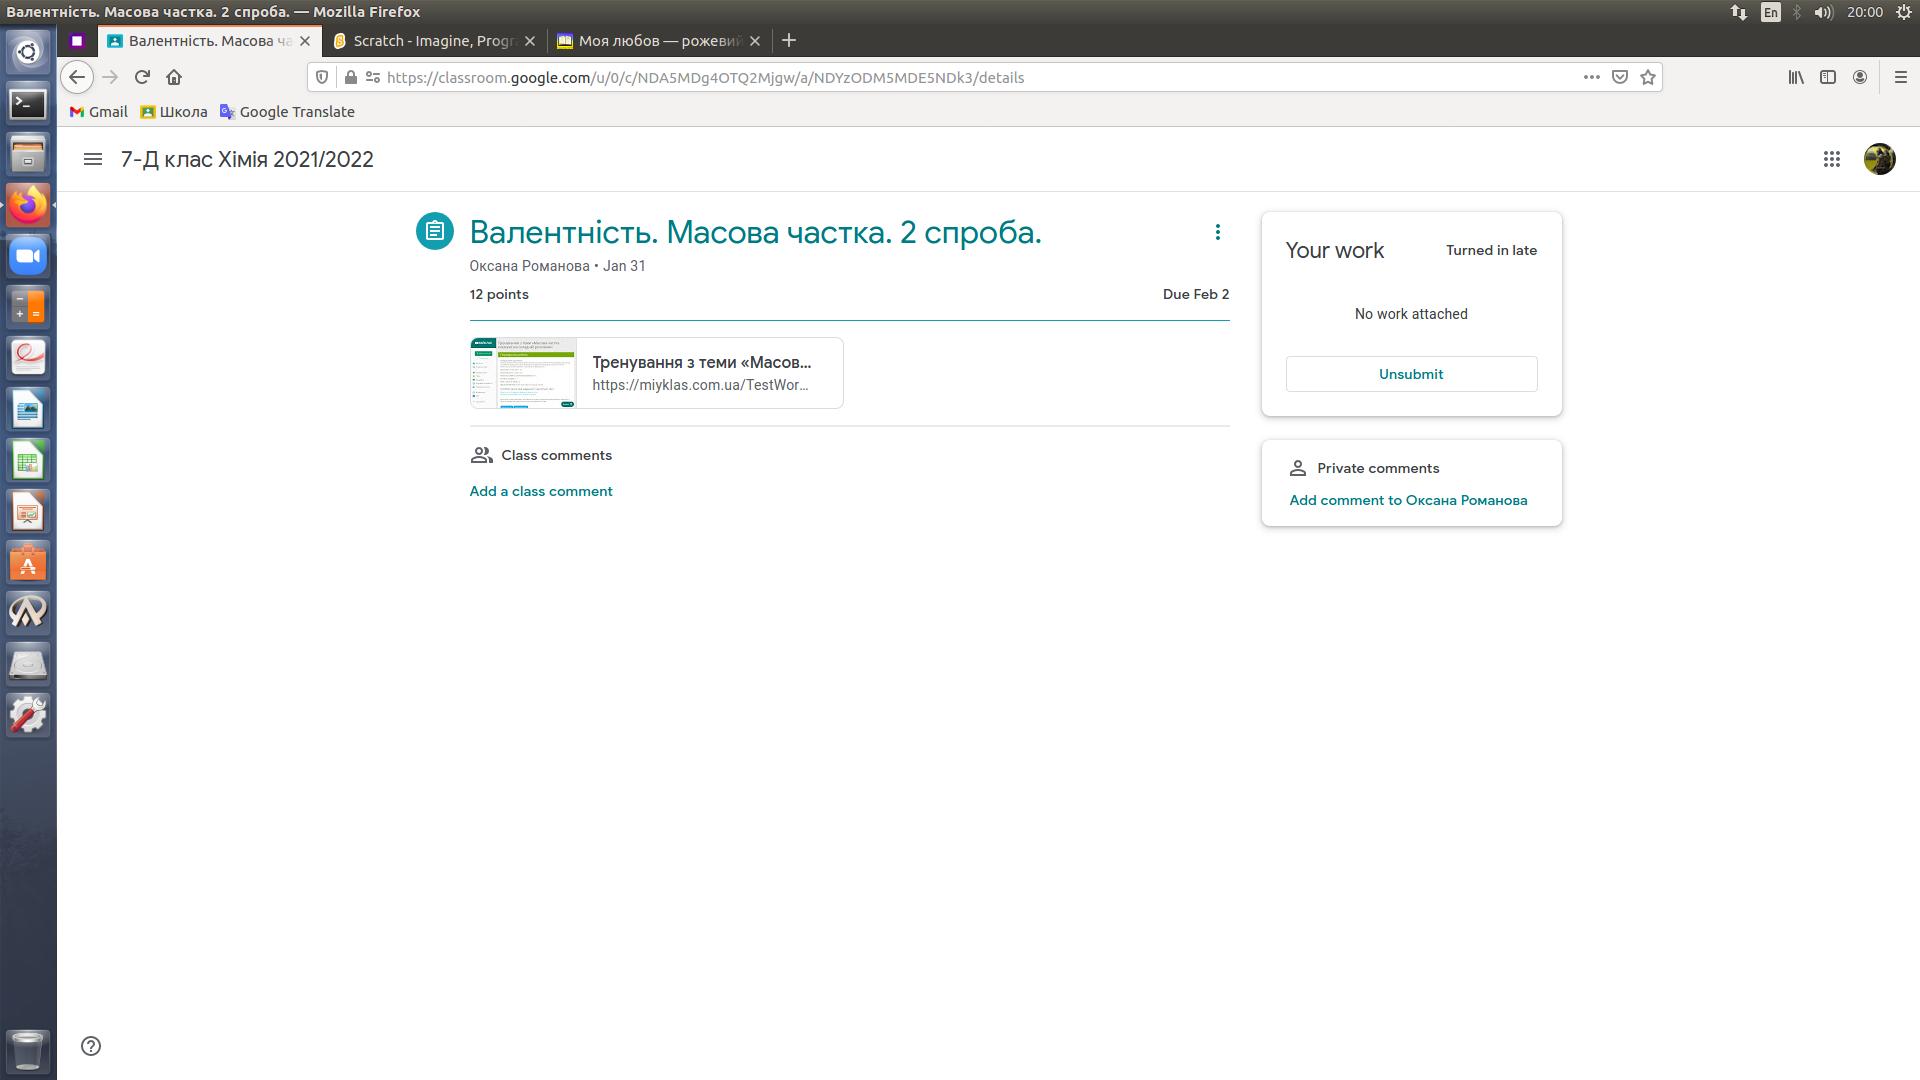Open the Classroom main menu hamburger icon
The image size is (1920, 1080).
pyautogui.click(x=93, y=159)
